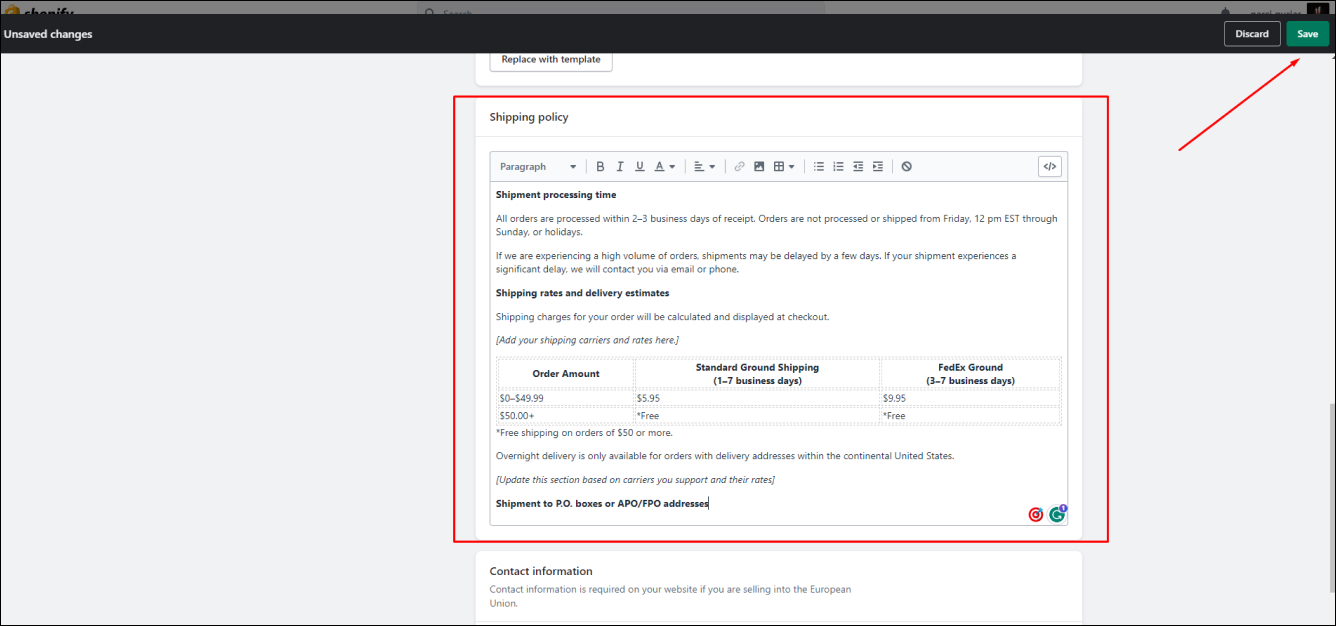Viewport: 1336px width, 626px height.
Task: Click the $0–$49.99 table cell
Action: point(566,398)
